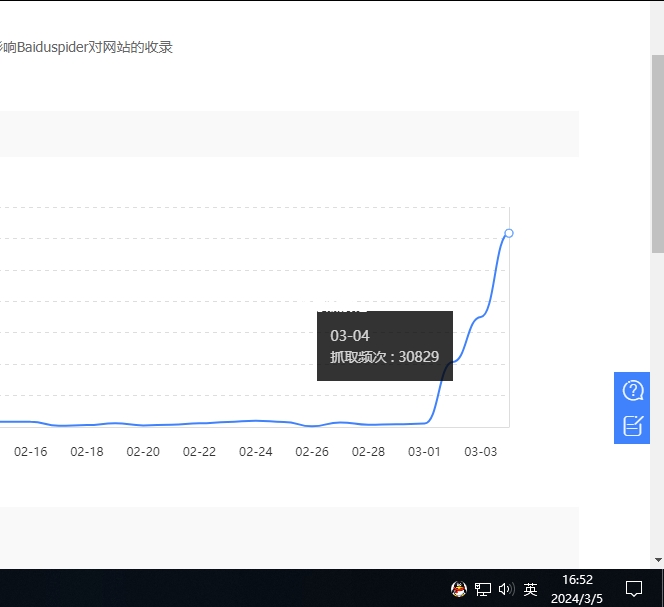664x607 pixels.
Task: Open the feedback edit-note floating button
Action: pyautogui.click(x=632, y=426)
